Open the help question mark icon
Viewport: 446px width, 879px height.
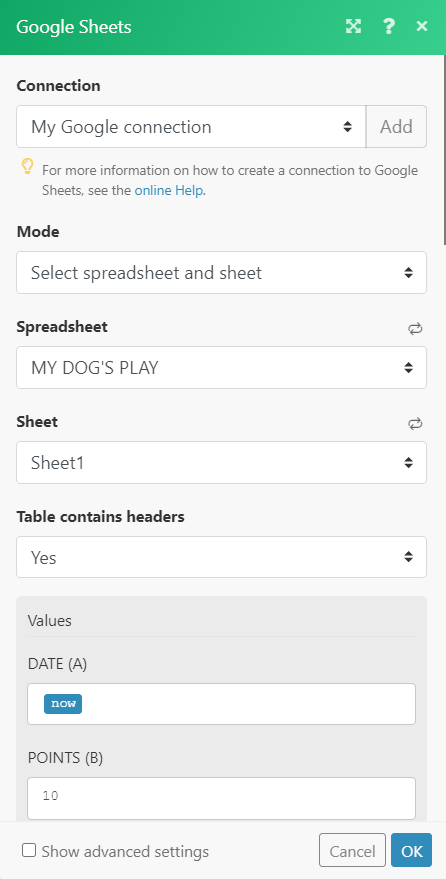point(388,26)
